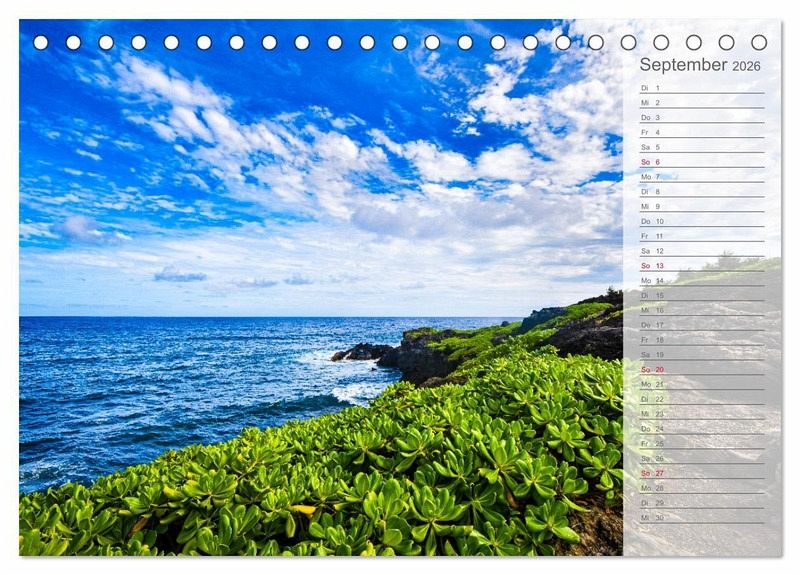
Task: Click the Sunday 13 date row
Action: pyautogui.click(x=700, y=266)
